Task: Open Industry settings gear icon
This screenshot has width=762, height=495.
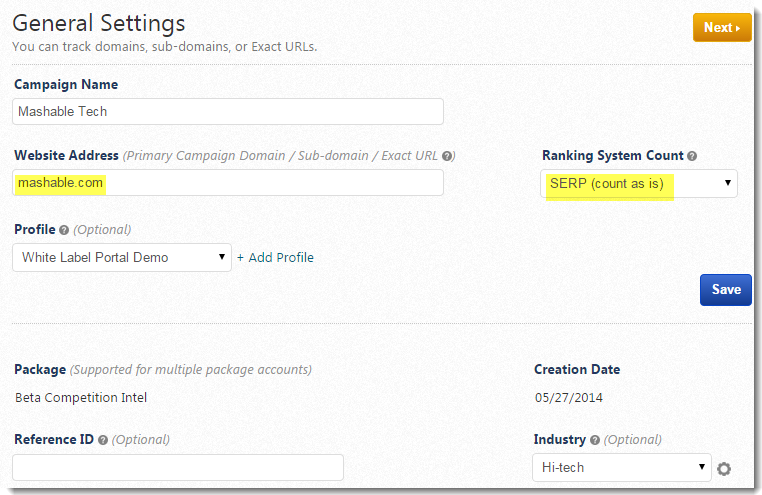Action: (724, 468)
